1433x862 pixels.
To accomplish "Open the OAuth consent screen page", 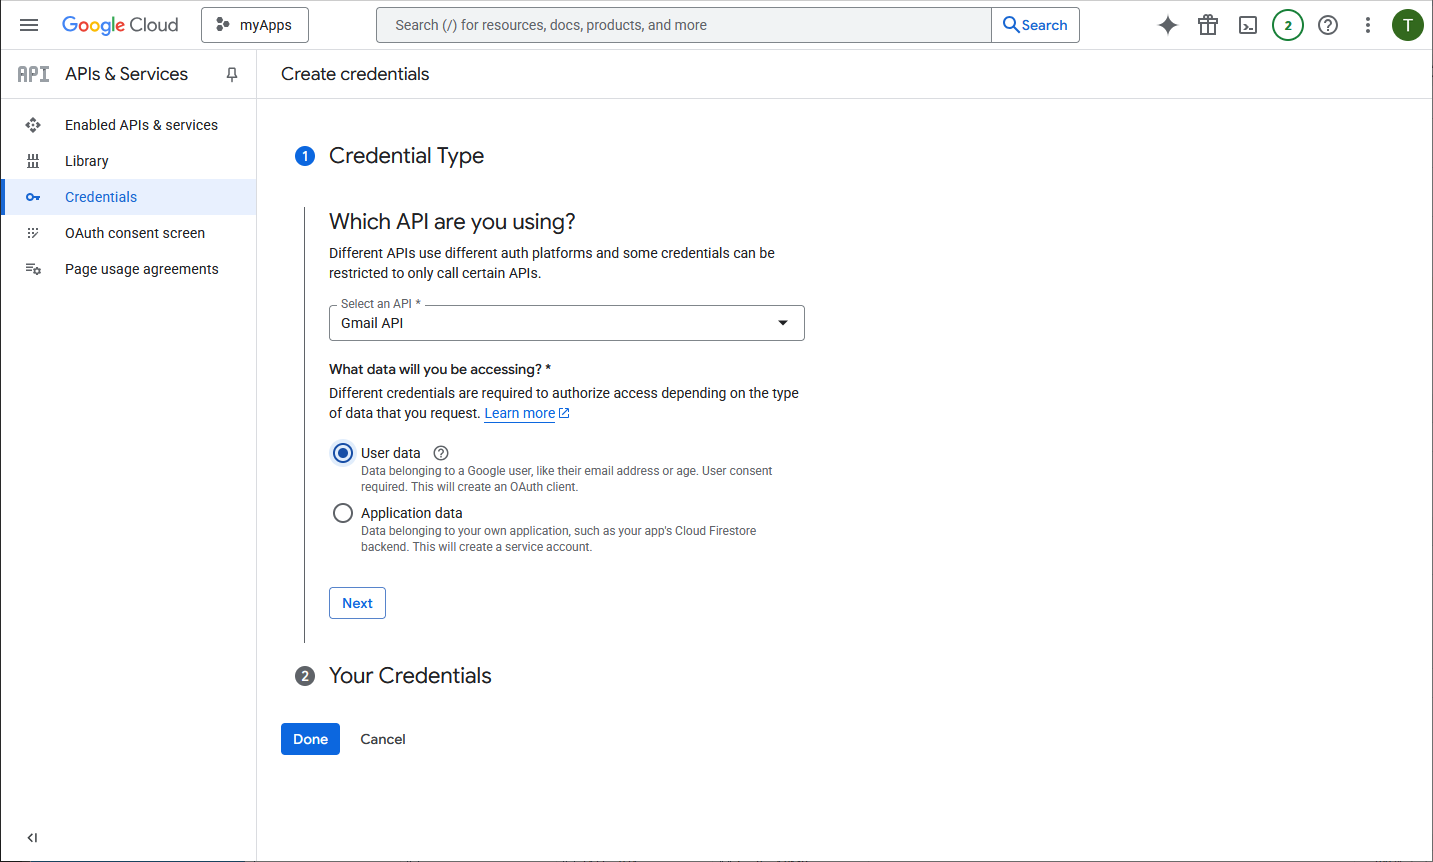I will coord(135,233).
